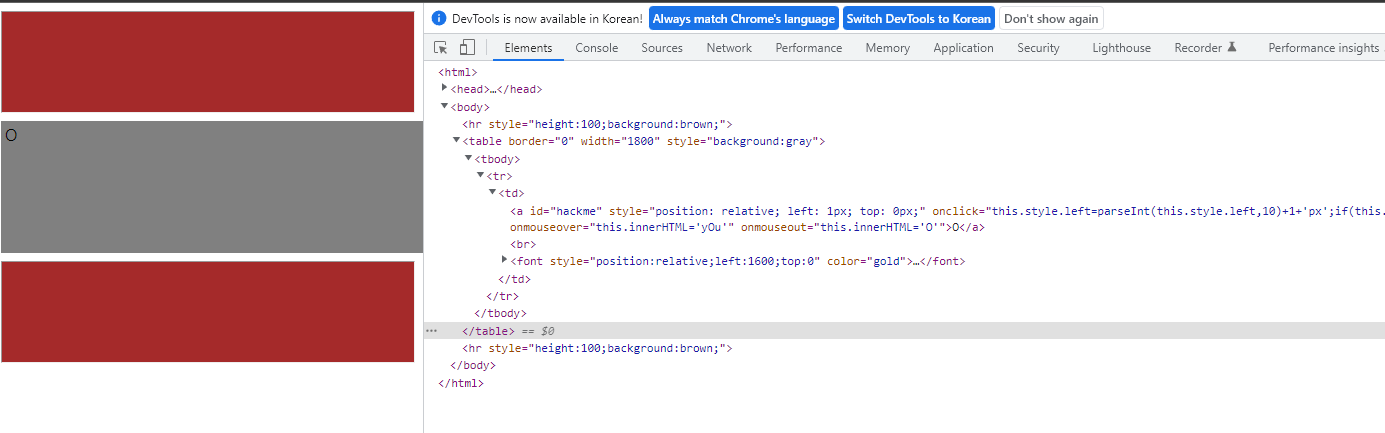Collapse the body element node
This screenshot has height=433, width=1385.
point(445,106)
